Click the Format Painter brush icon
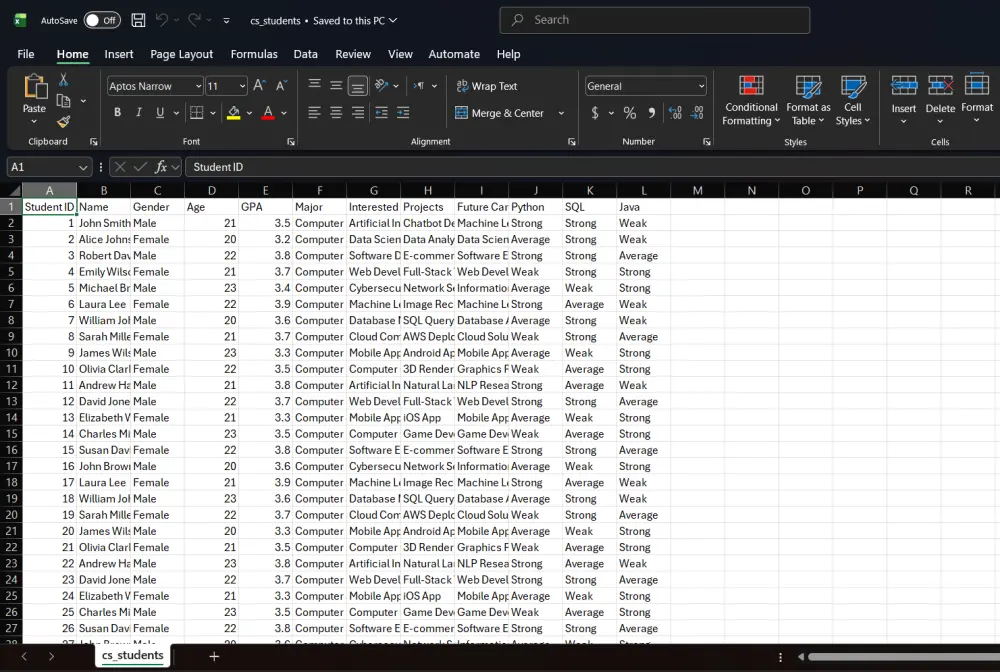Viewport: 1000px width, 672px height. coord(63,121)
